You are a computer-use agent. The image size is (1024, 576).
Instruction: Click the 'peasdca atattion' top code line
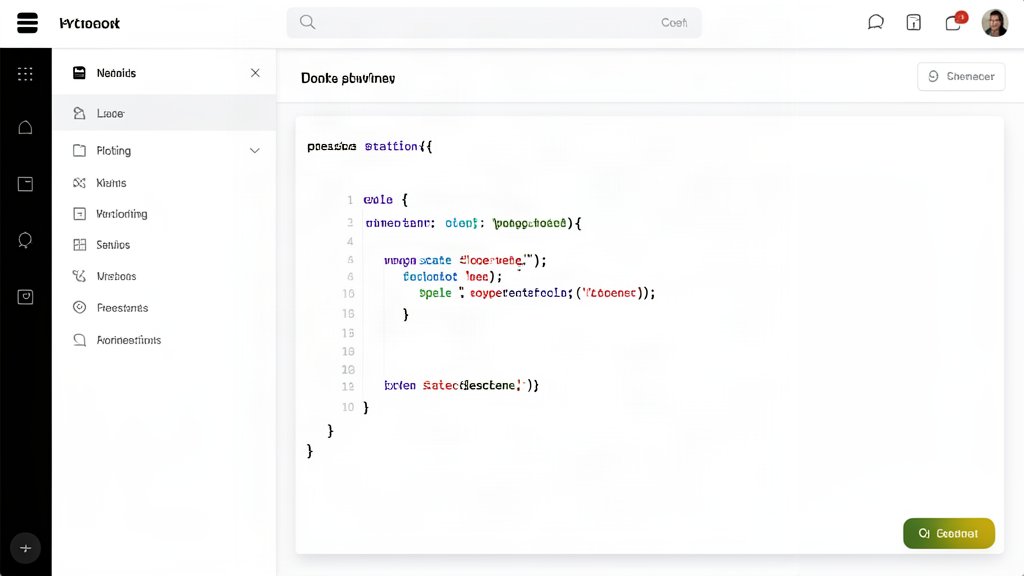coord(370,146)
